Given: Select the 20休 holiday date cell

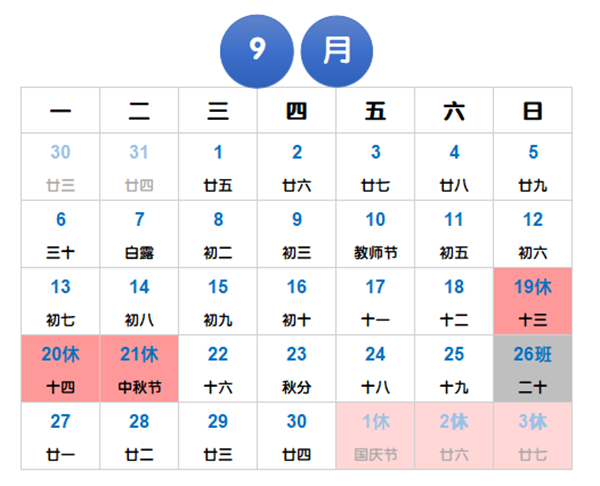Looking at the screenshot, I should click(60, 368).
